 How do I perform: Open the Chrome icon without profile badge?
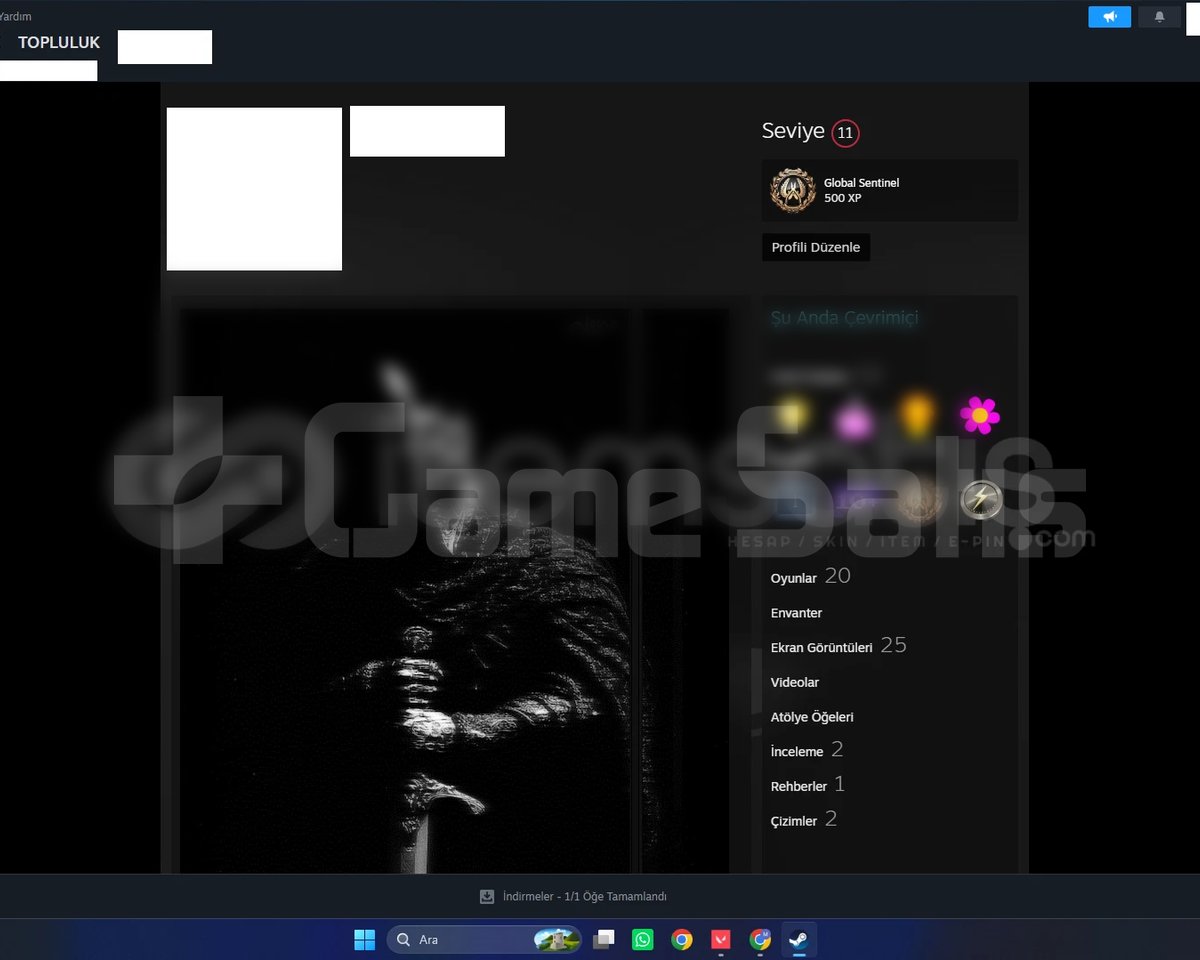coord(682,940)
